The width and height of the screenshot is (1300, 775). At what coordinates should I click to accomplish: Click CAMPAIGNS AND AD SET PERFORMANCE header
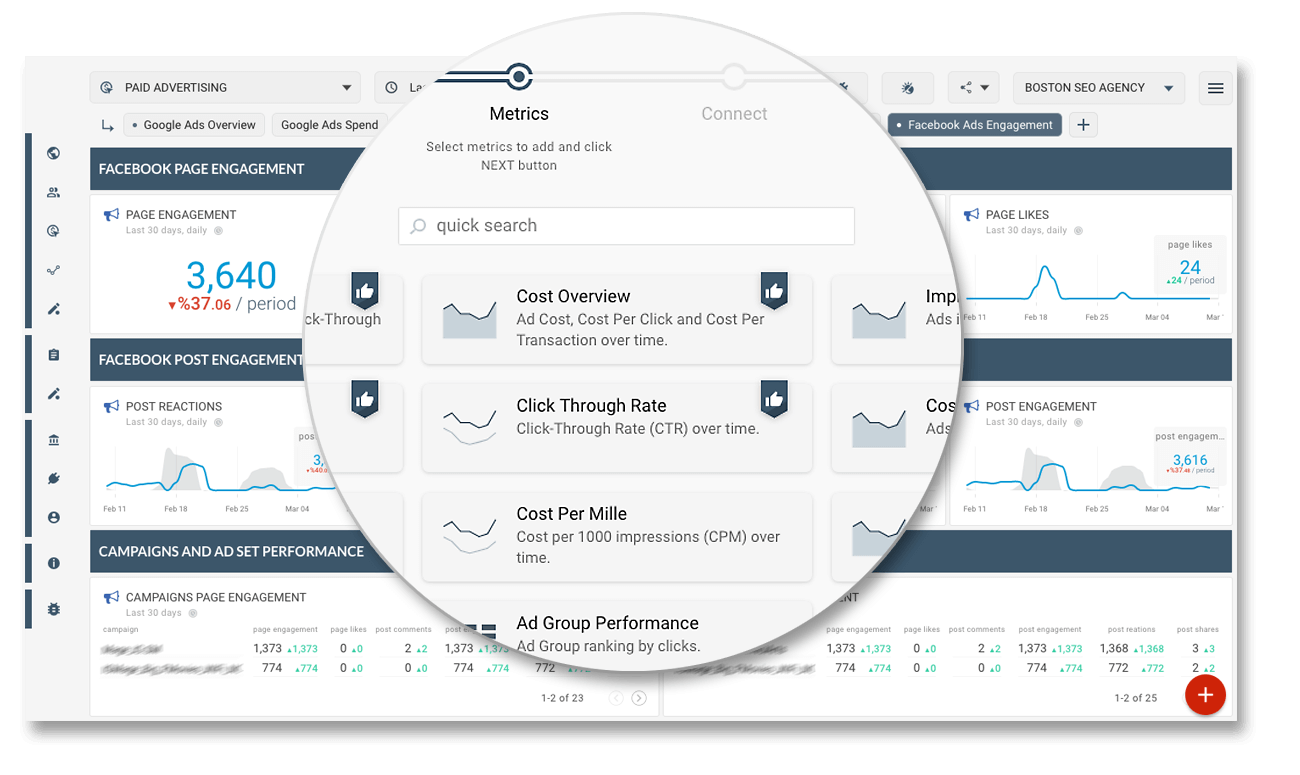tap(231, 552)
